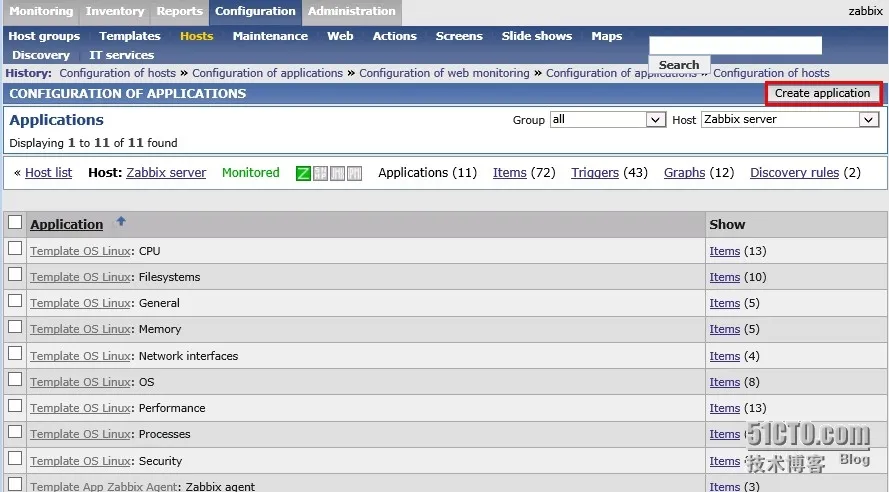The height and width of the screenshot is (492, 889).
Task: Open Items link for CPU application
Action: point(725,251)
